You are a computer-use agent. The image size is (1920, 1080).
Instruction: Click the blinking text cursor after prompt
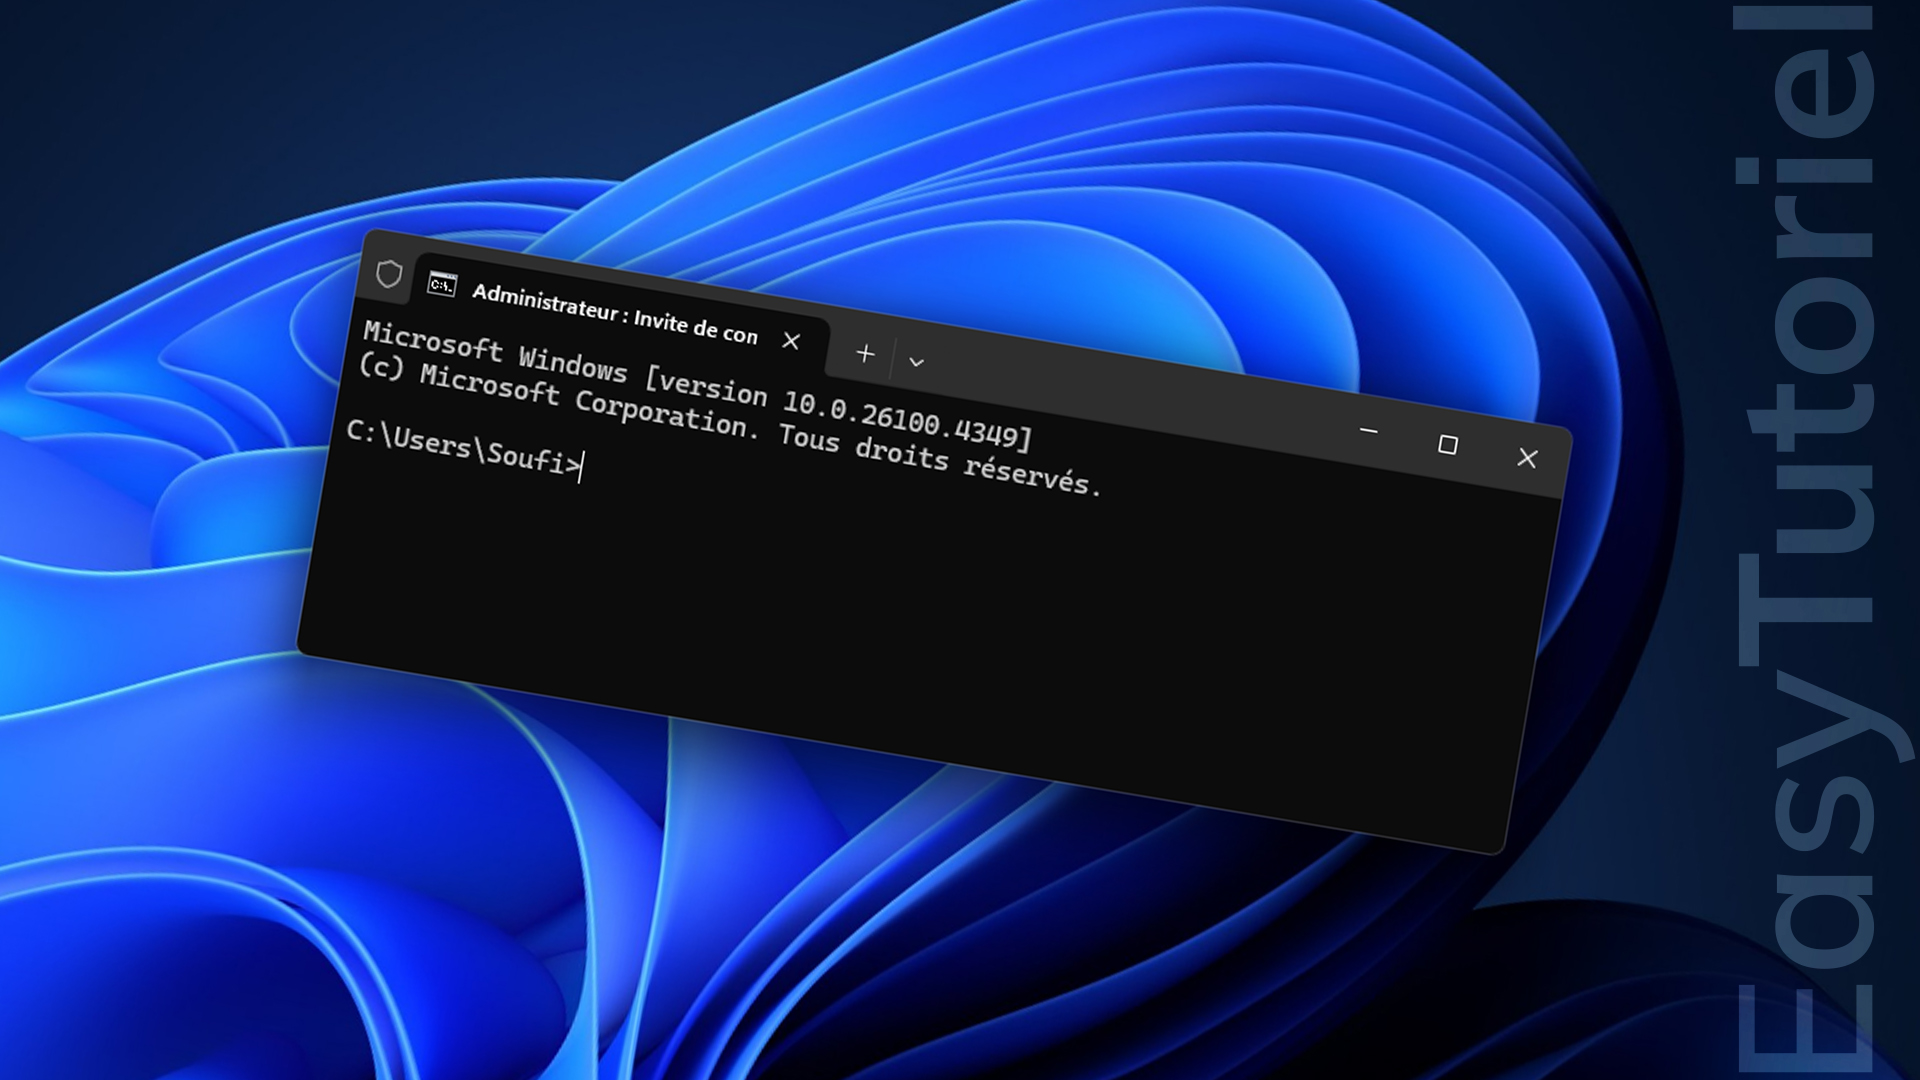tap(581, 466)
